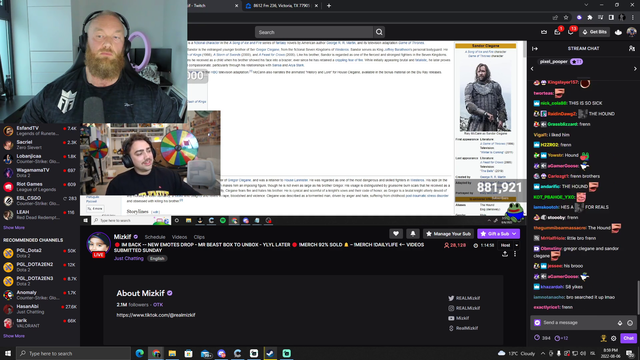Expand Show More under followed channels
The height and width of the screenshot is (360, 640).
coord(14,228)
